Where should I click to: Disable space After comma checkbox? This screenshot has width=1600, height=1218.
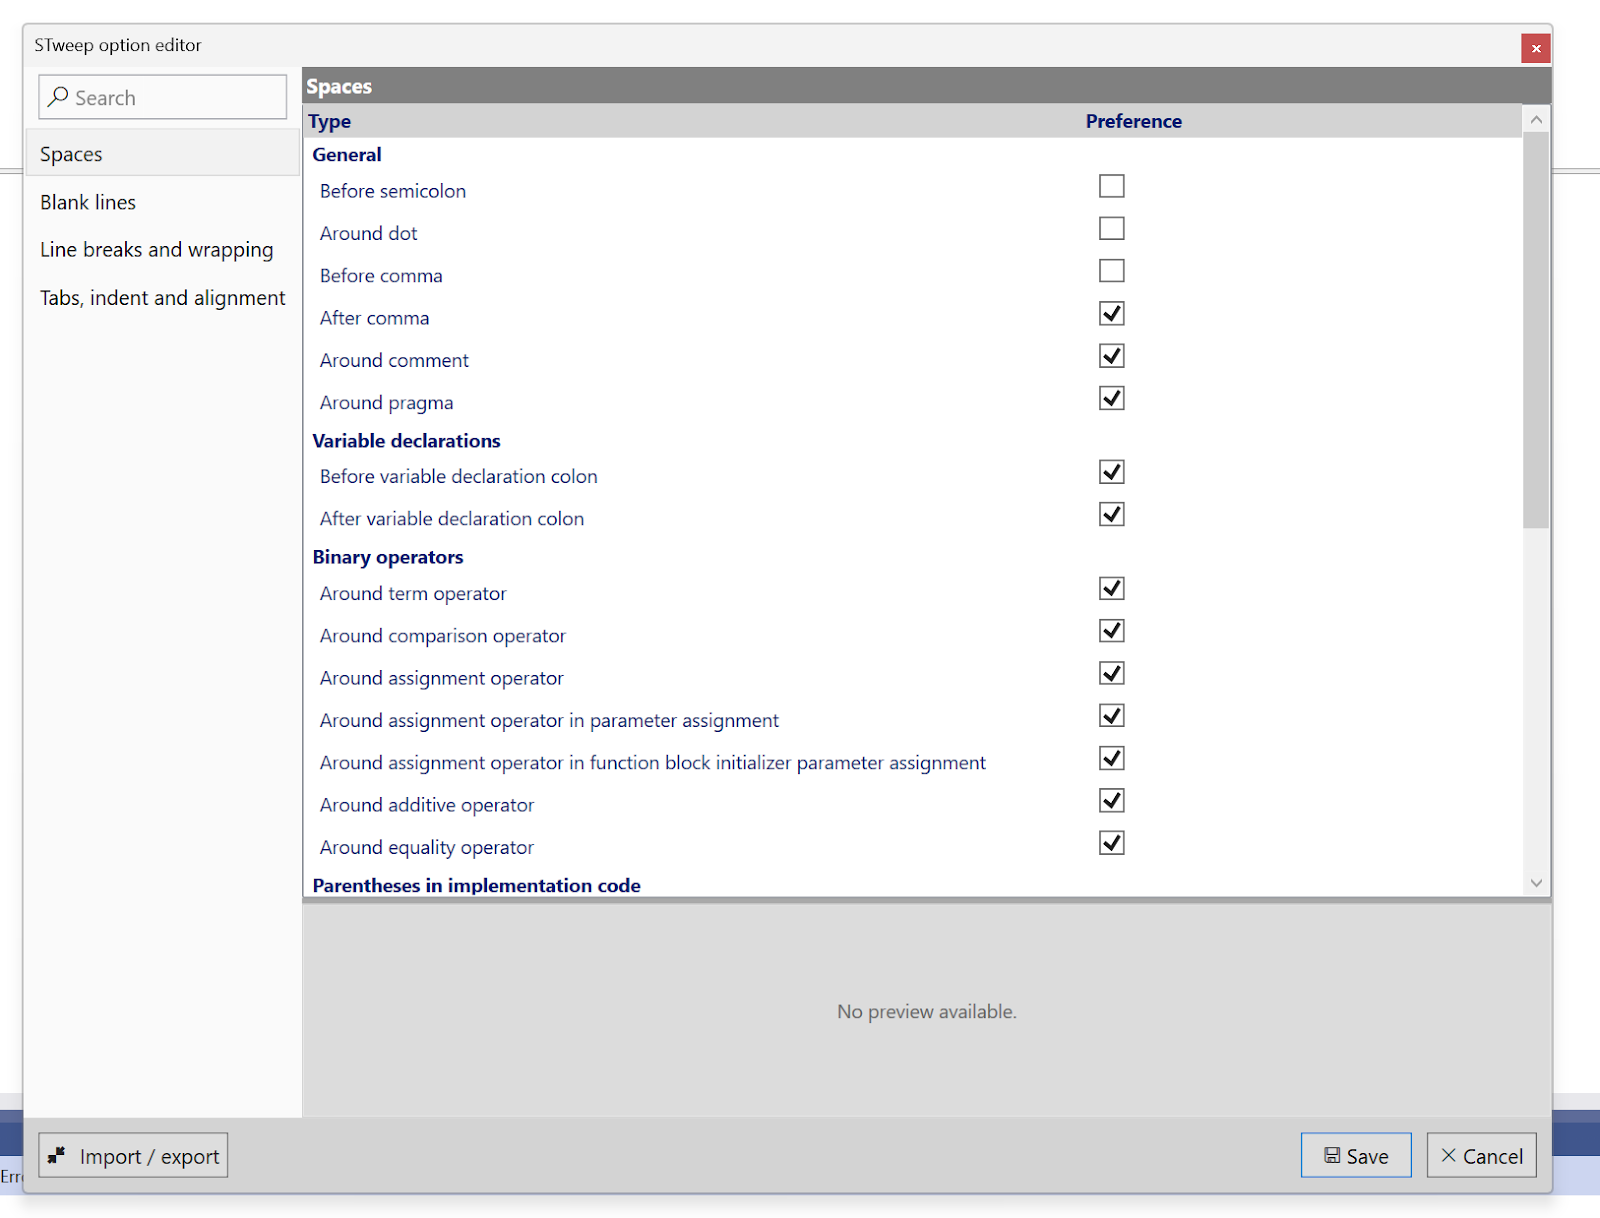tap(1111, 313)
